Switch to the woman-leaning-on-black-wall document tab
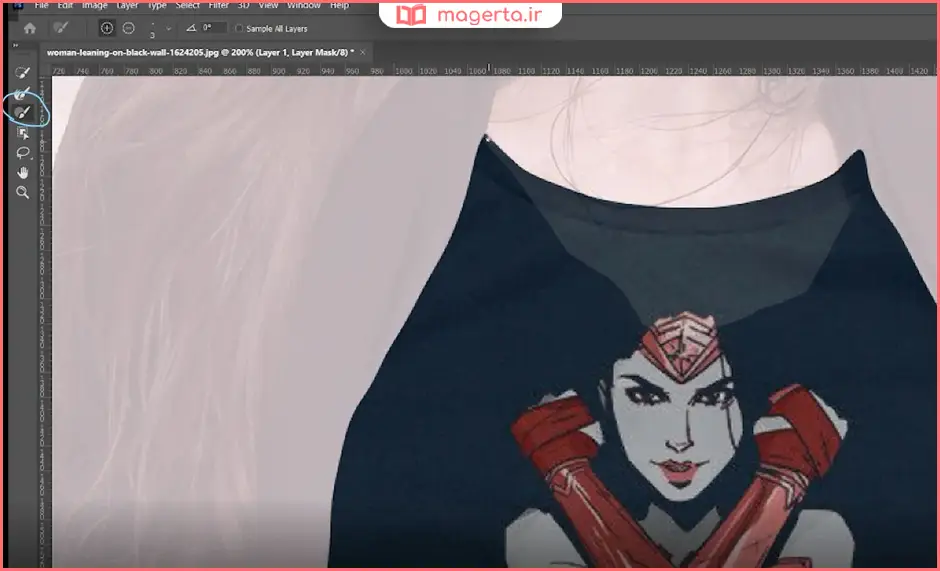The width and height of the screenshot is (940, 571). coord(200,53)
